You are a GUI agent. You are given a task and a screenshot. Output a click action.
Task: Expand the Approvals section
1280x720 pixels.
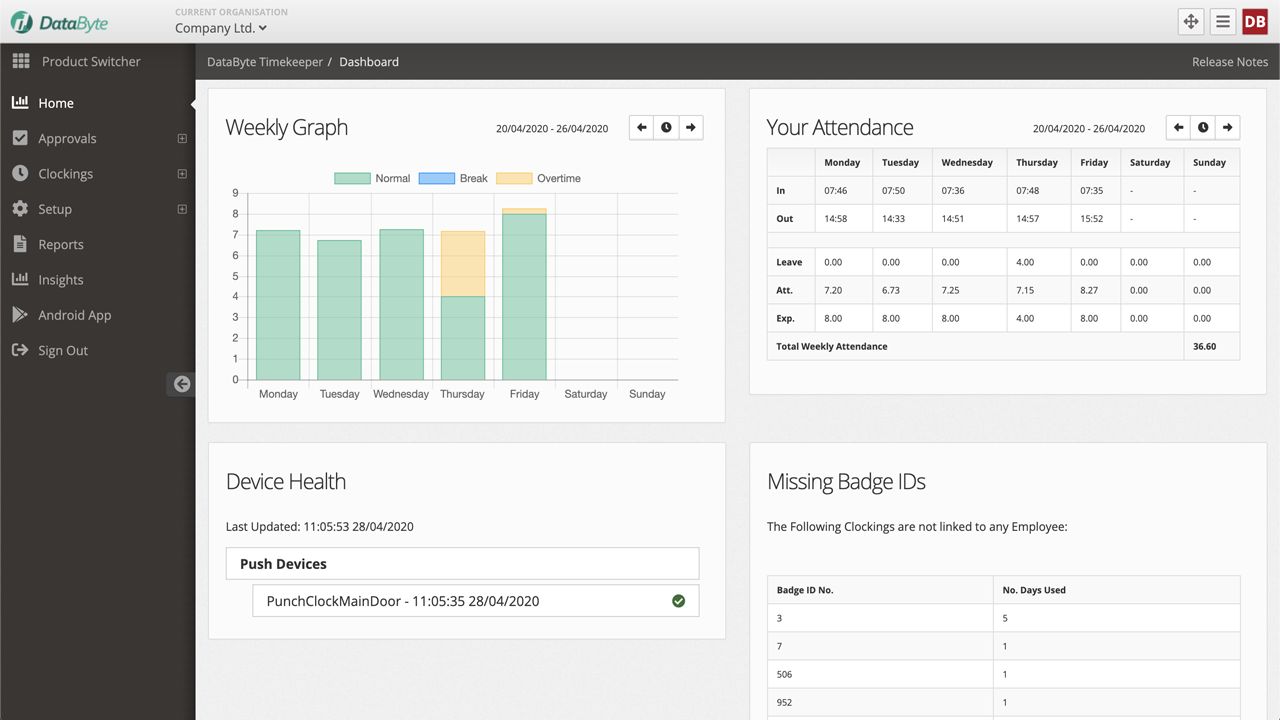[181, 138]
